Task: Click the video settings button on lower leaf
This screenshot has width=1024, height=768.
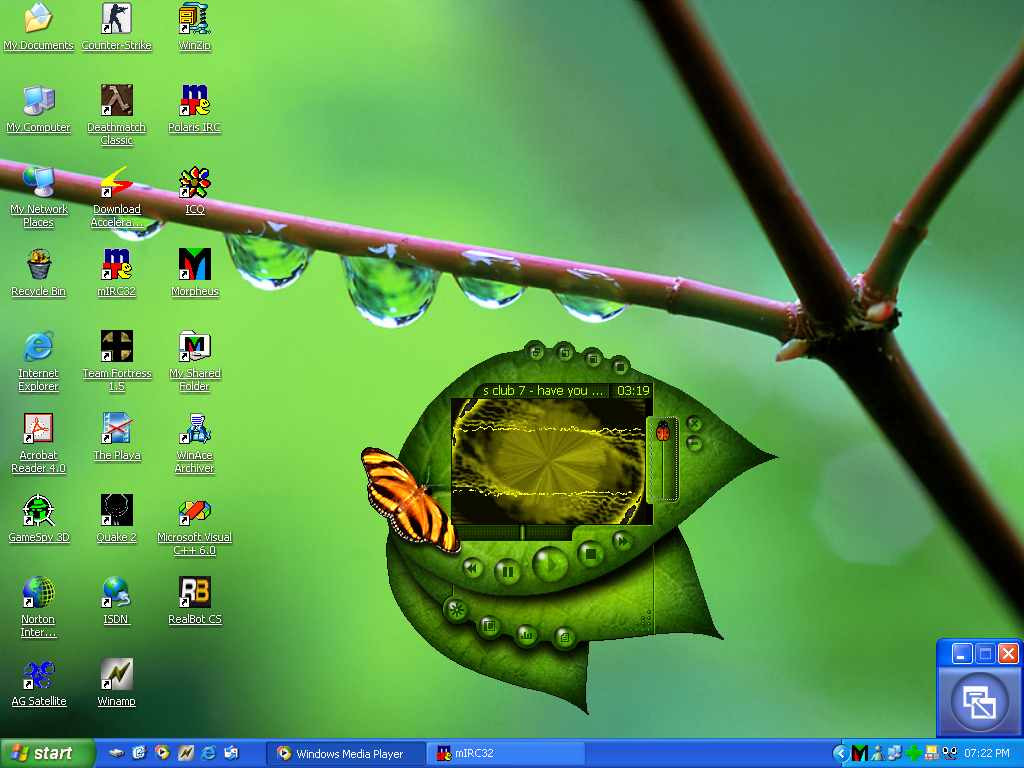Action: click(488, 627)
